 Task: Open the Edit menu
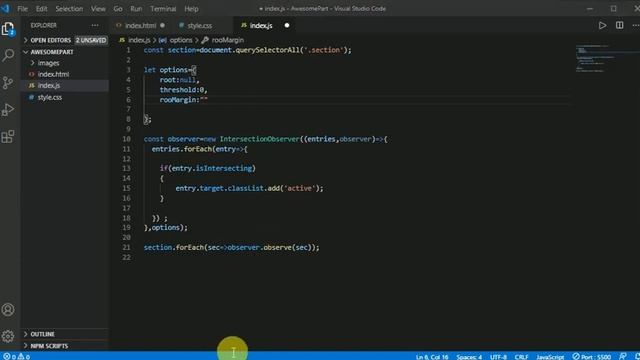point(41,9)
